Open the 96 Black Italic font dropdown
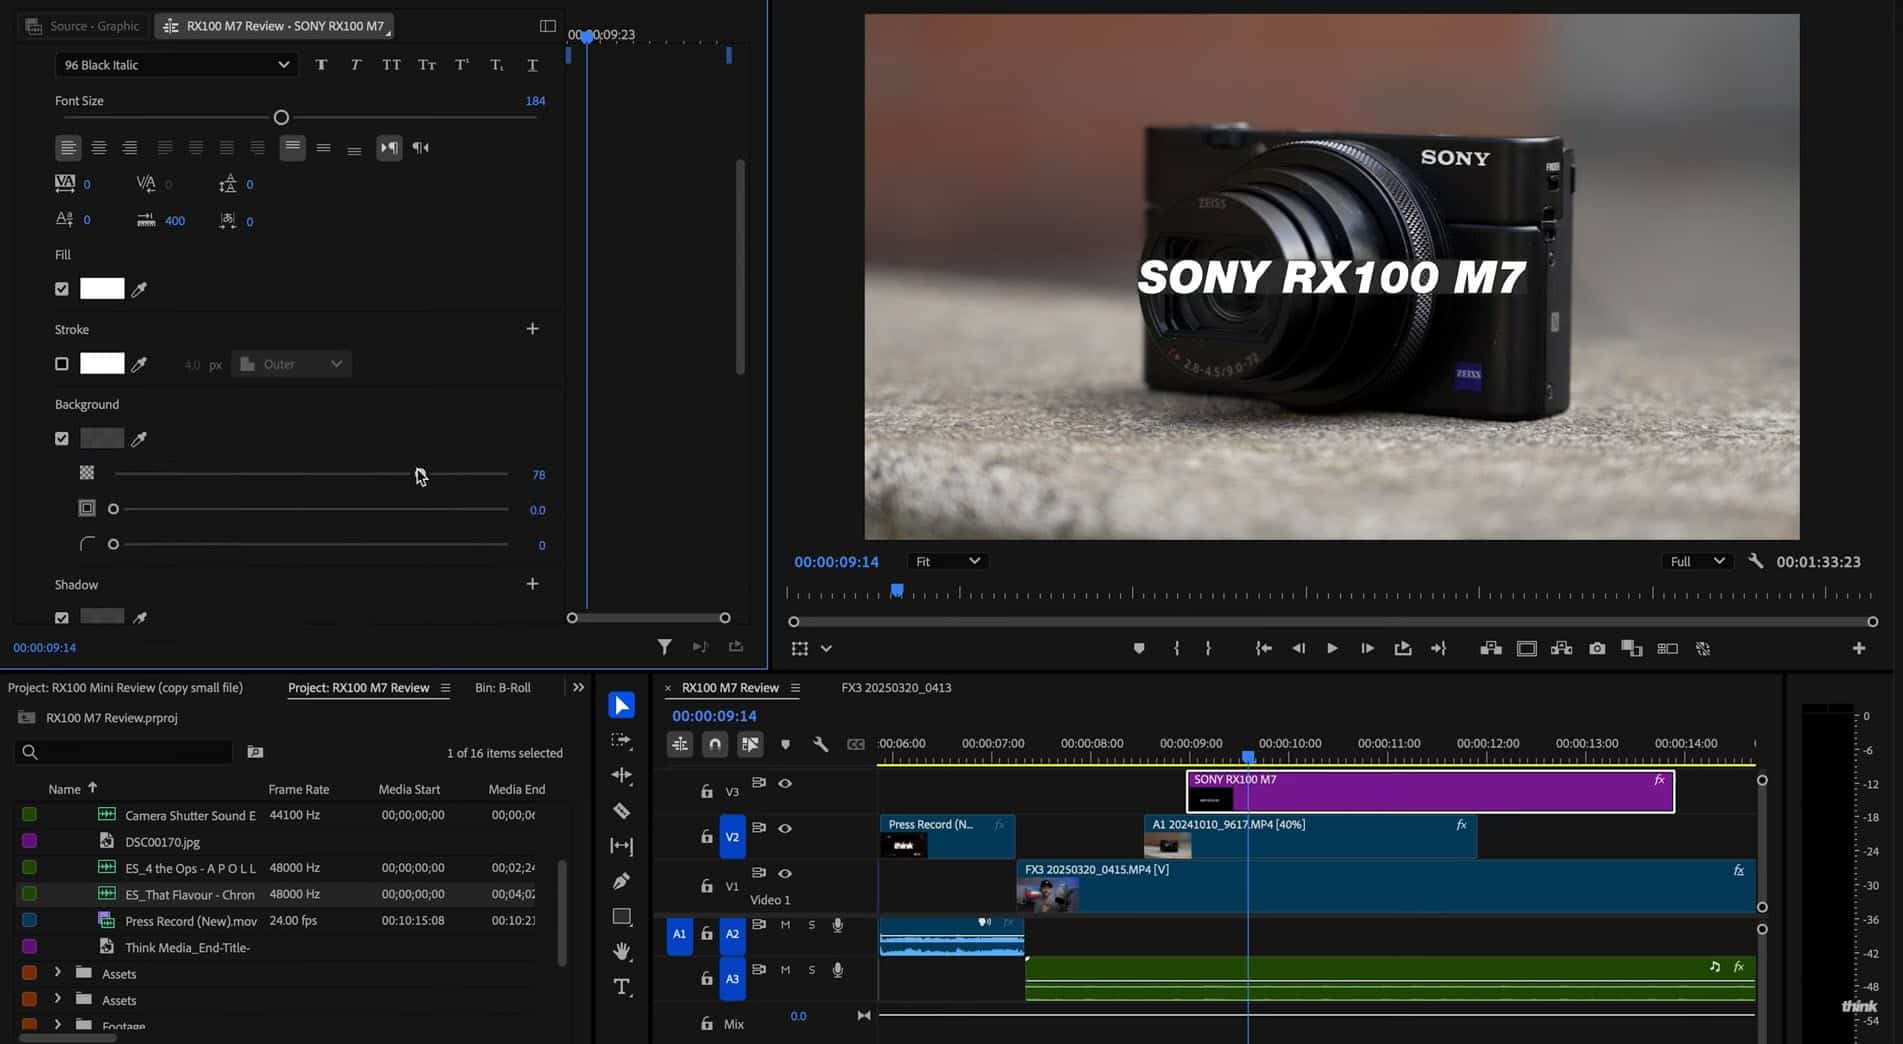 pos(176,64)
